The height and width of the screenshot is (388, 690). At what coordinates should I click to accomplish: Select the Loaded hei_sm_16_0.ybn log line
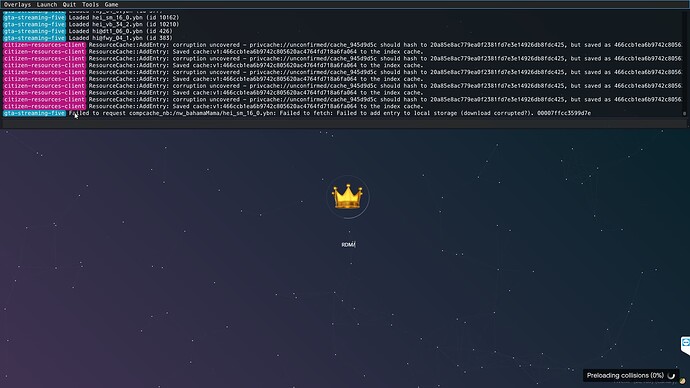tap(124, 18)
